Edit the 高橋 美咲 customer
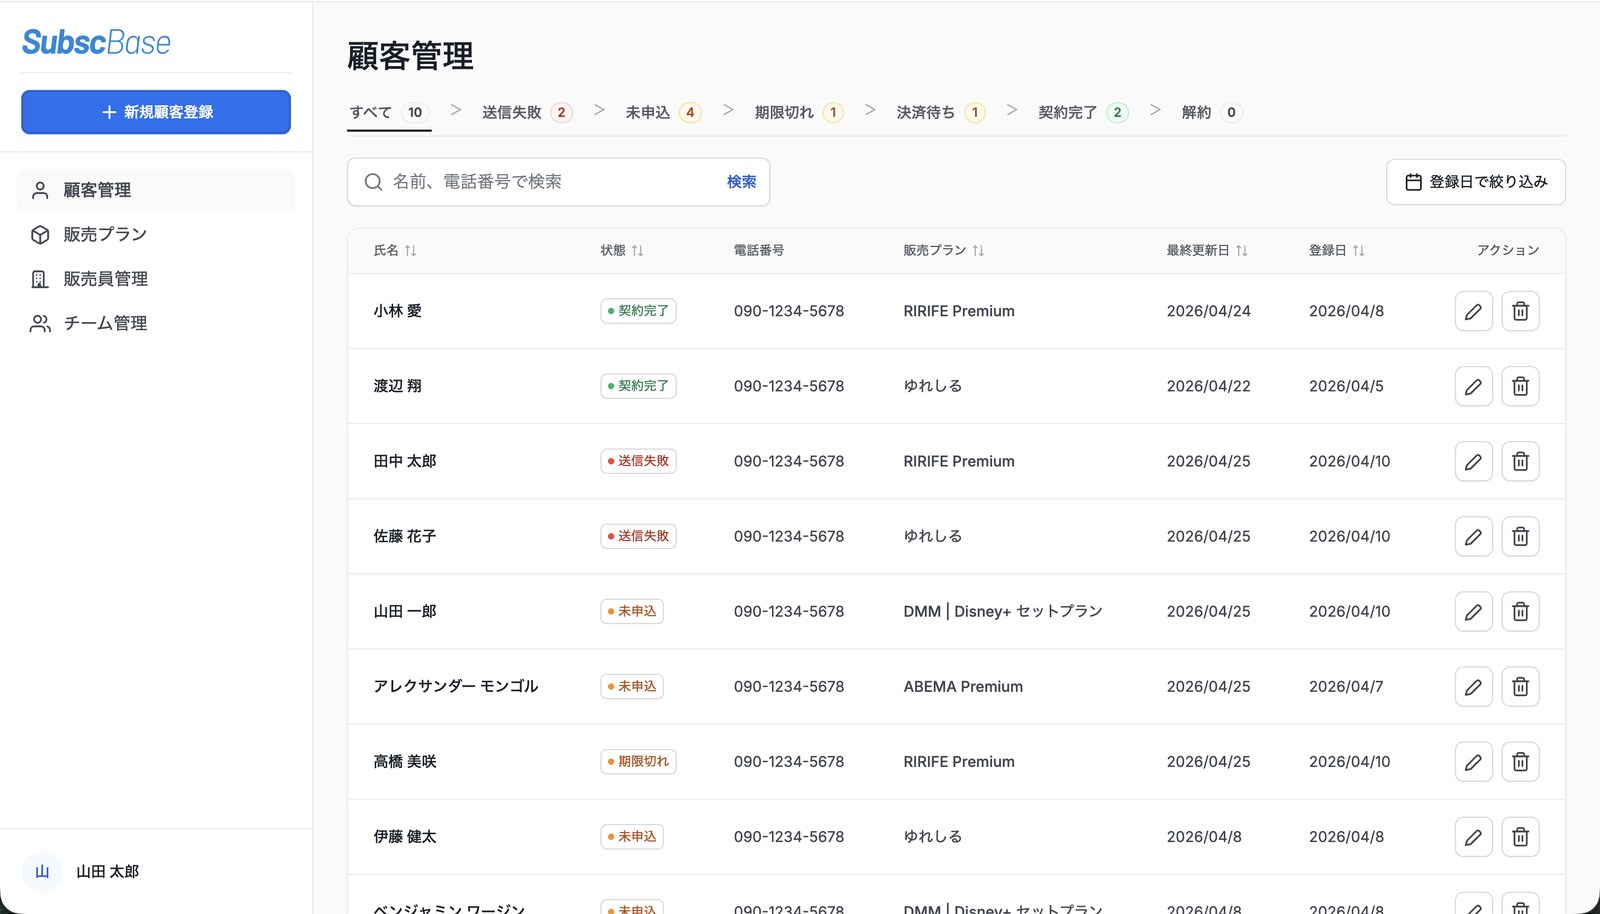Image resolution: width=1600 pixels, height=914 pixels. (1473, 761)
